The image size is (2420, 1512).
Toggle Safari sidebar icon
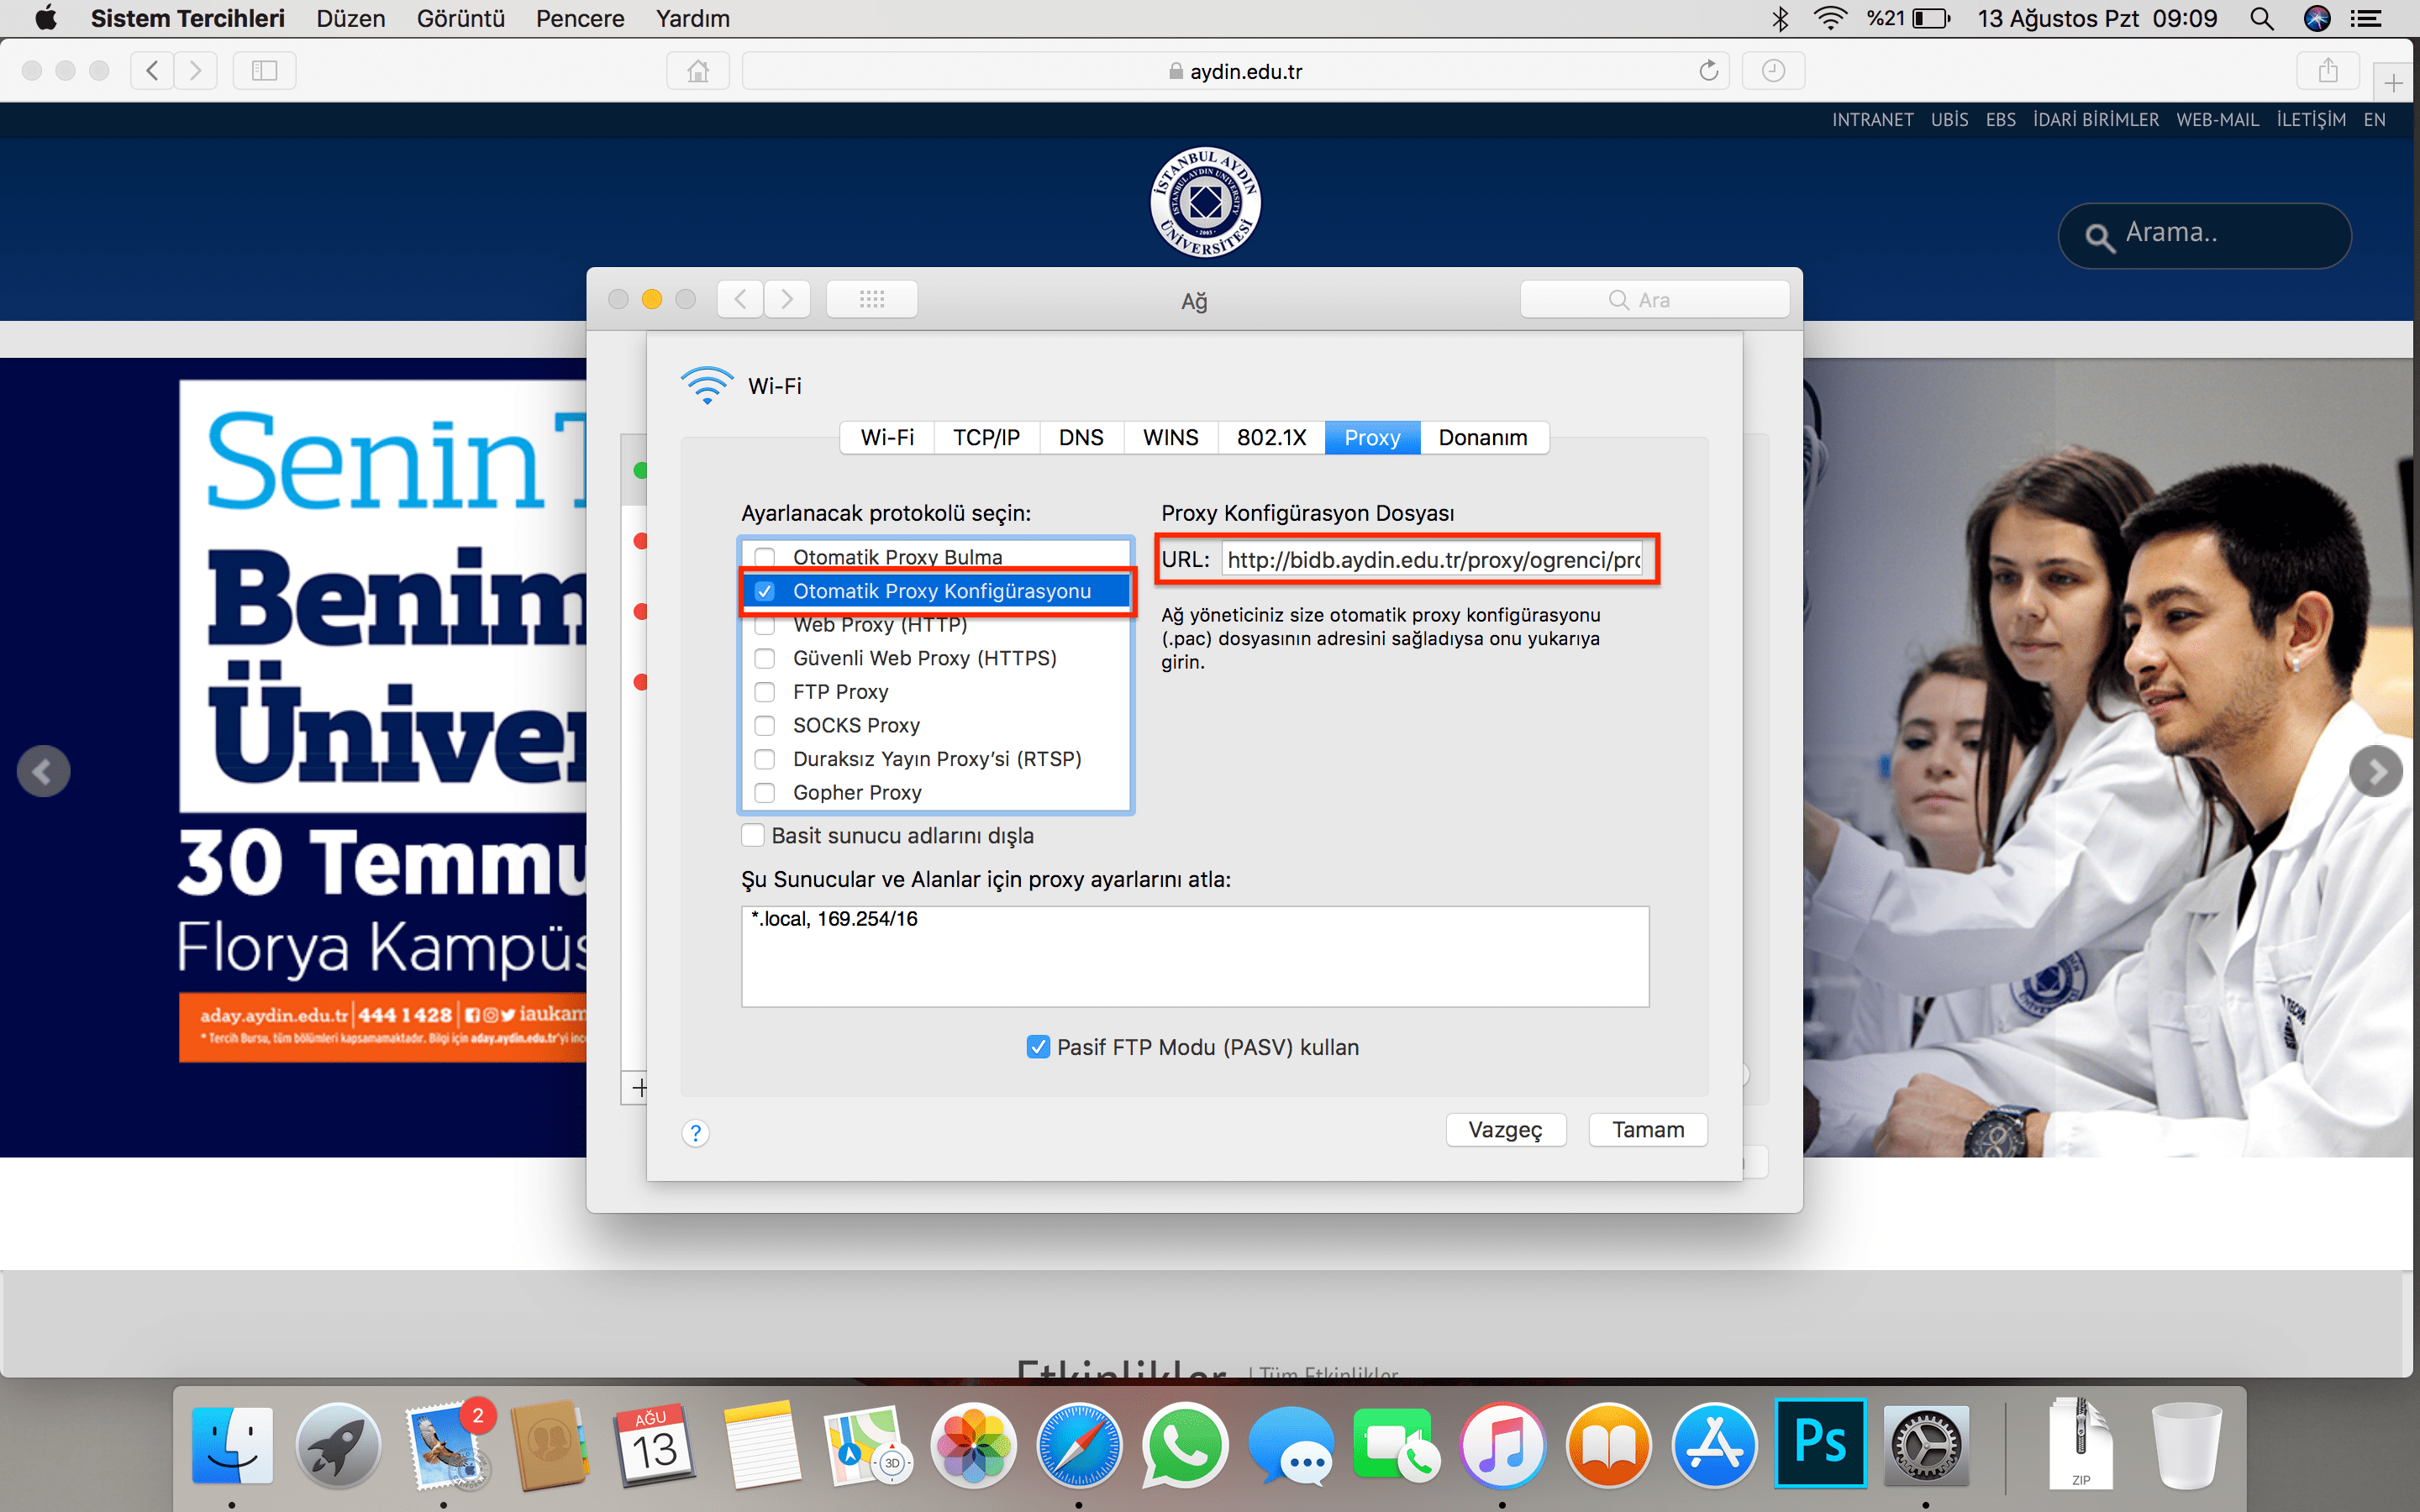(264, 71)
